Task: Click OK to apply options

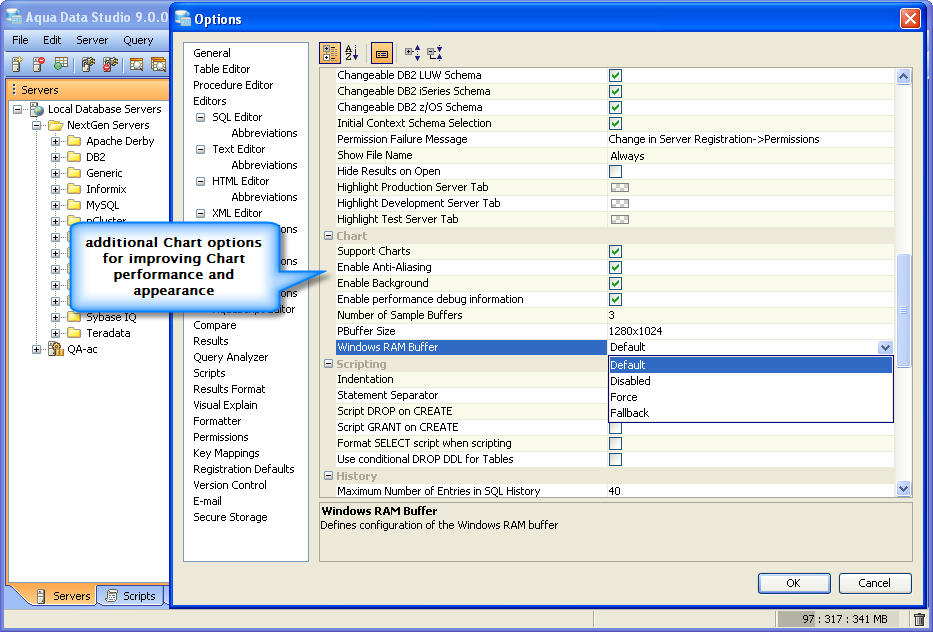Action: tap(794, 583)
